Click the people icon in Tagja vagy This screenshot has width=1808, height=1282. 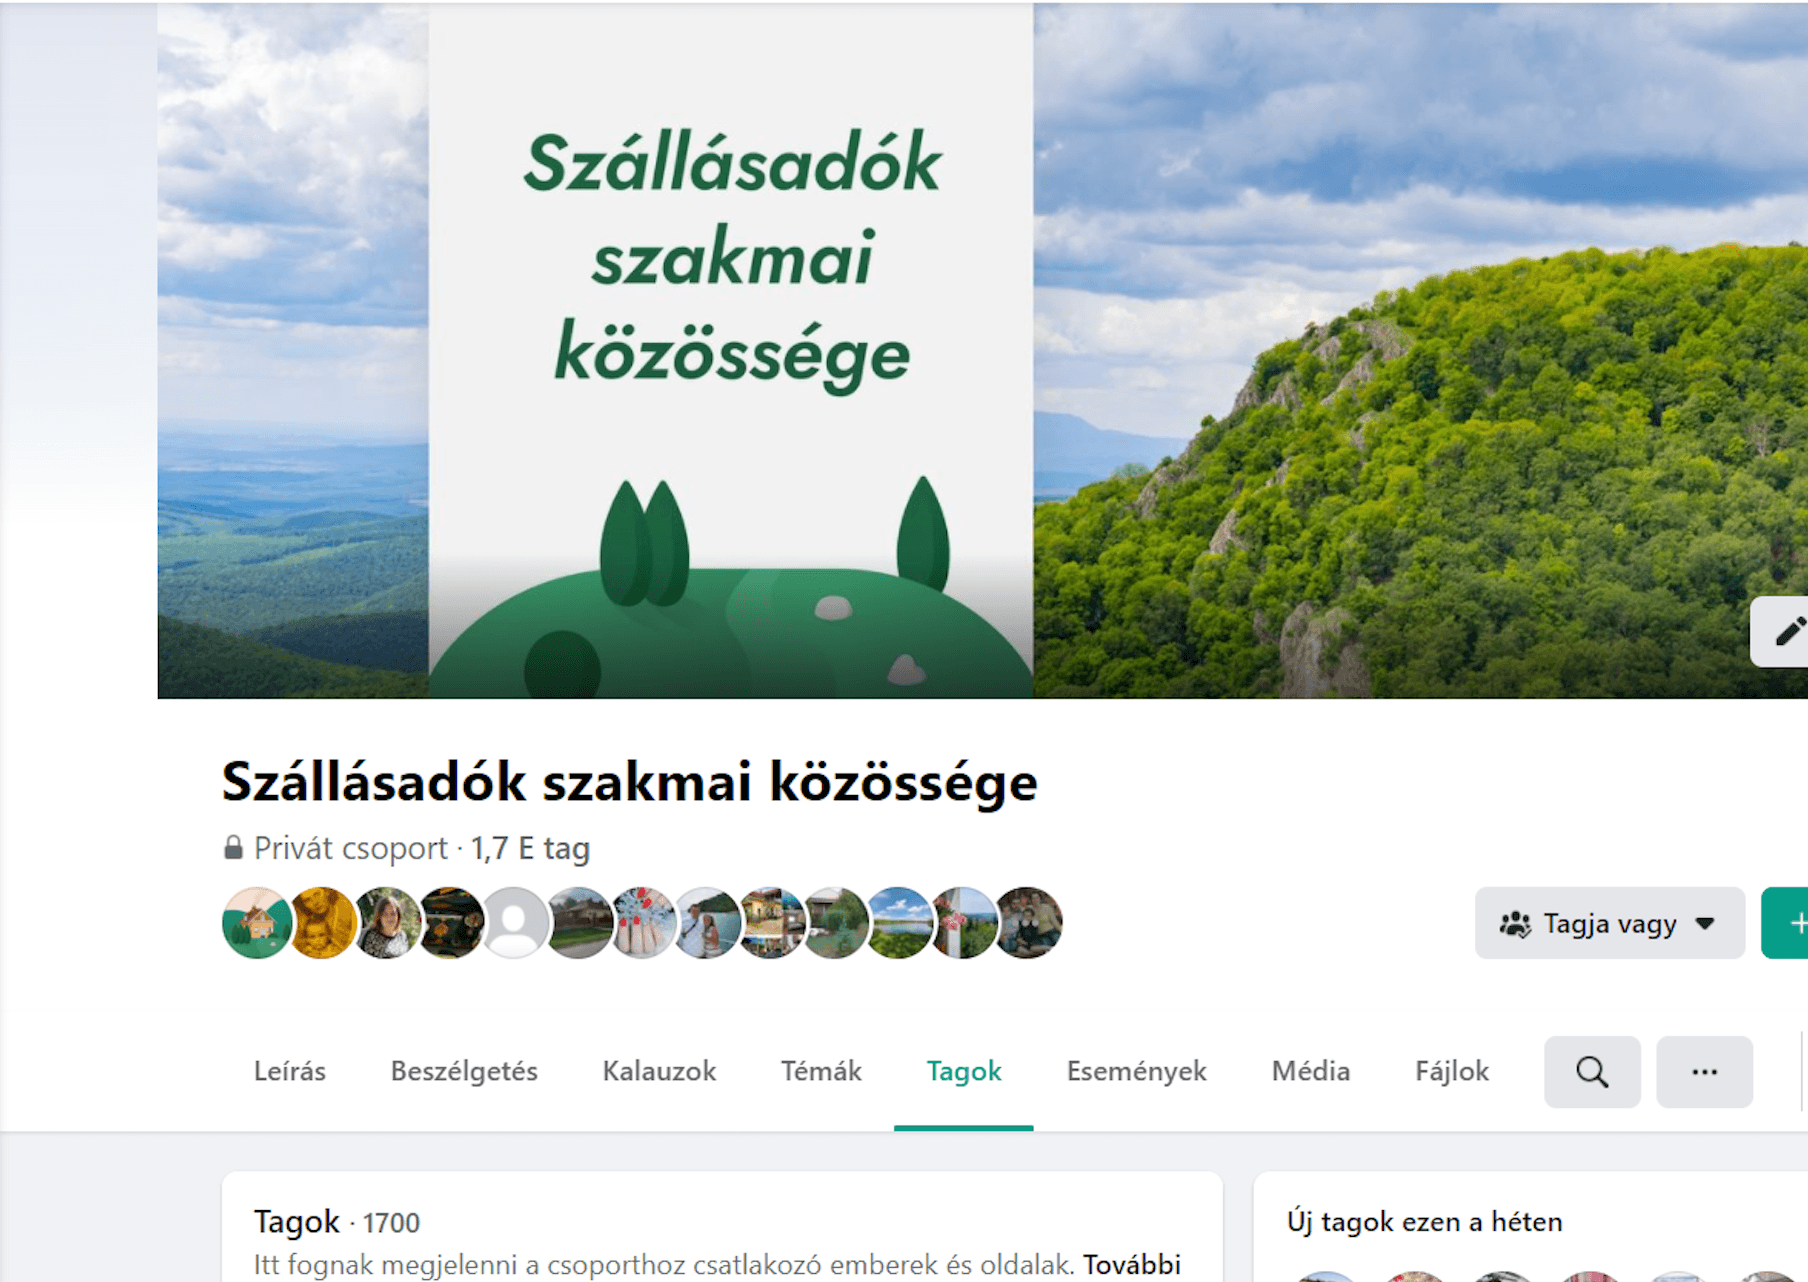pos(1515,924)
